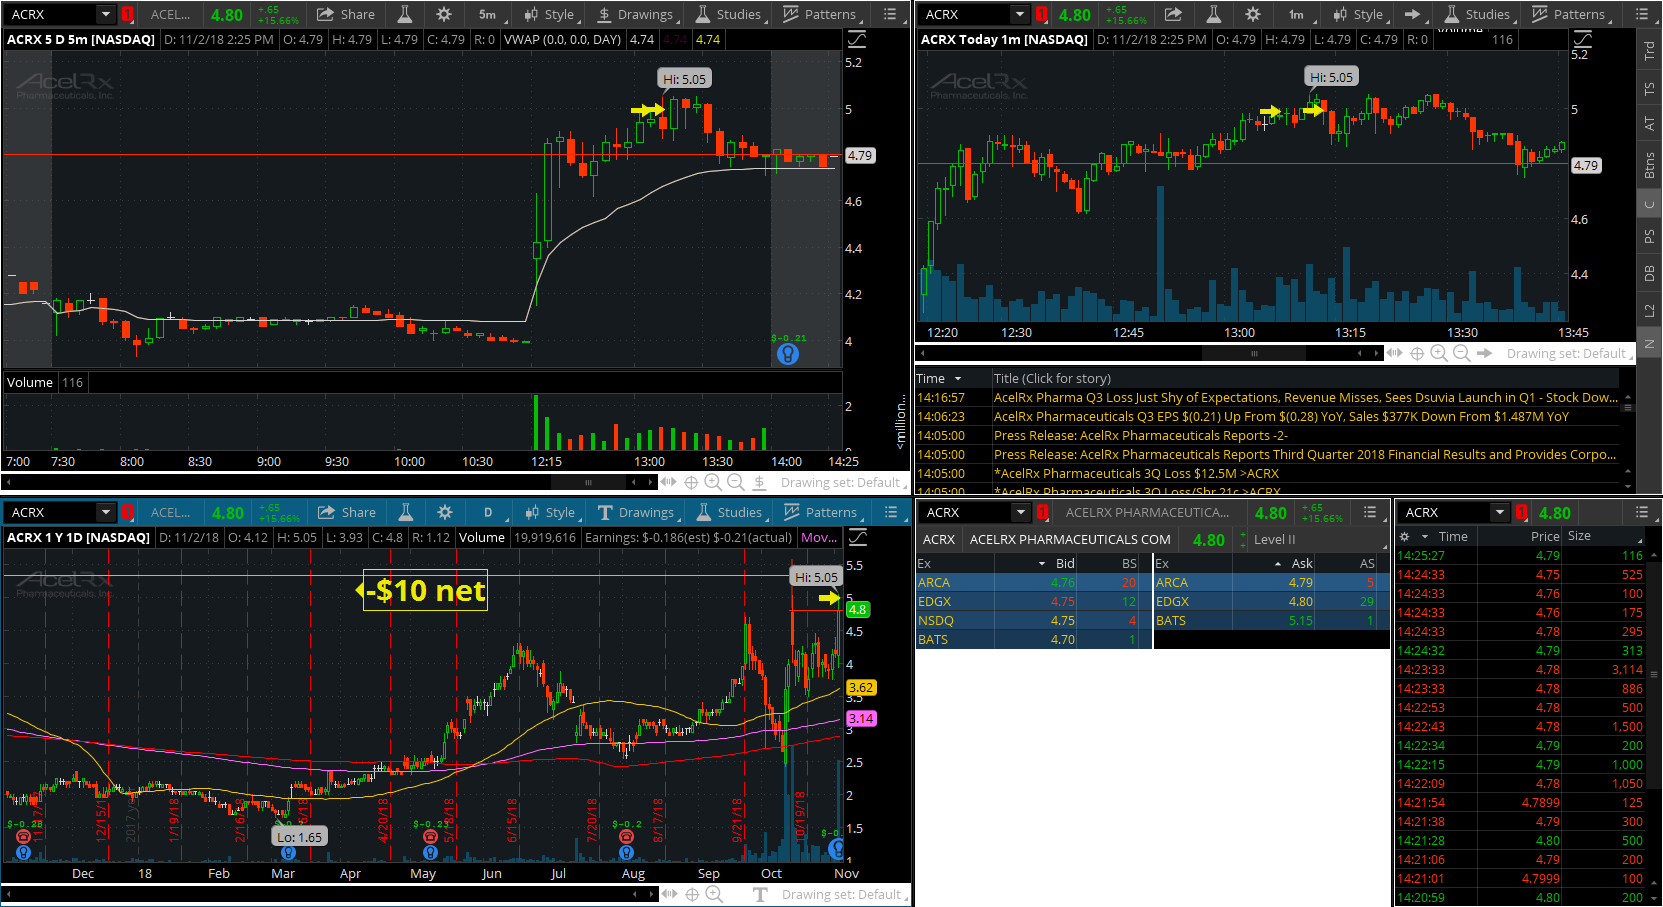The image size is (1663, 907).
Task: Zoom in on the 5m chart
Action: [713, 482]
